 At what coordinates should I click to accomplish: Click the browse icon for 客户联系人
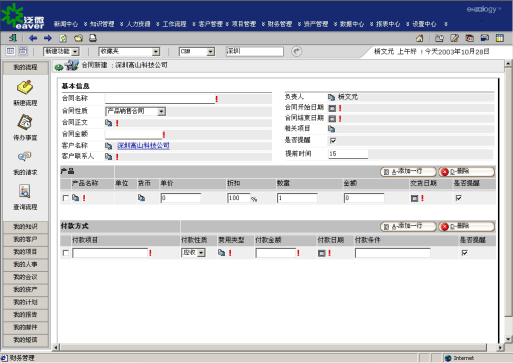[108, 156]
